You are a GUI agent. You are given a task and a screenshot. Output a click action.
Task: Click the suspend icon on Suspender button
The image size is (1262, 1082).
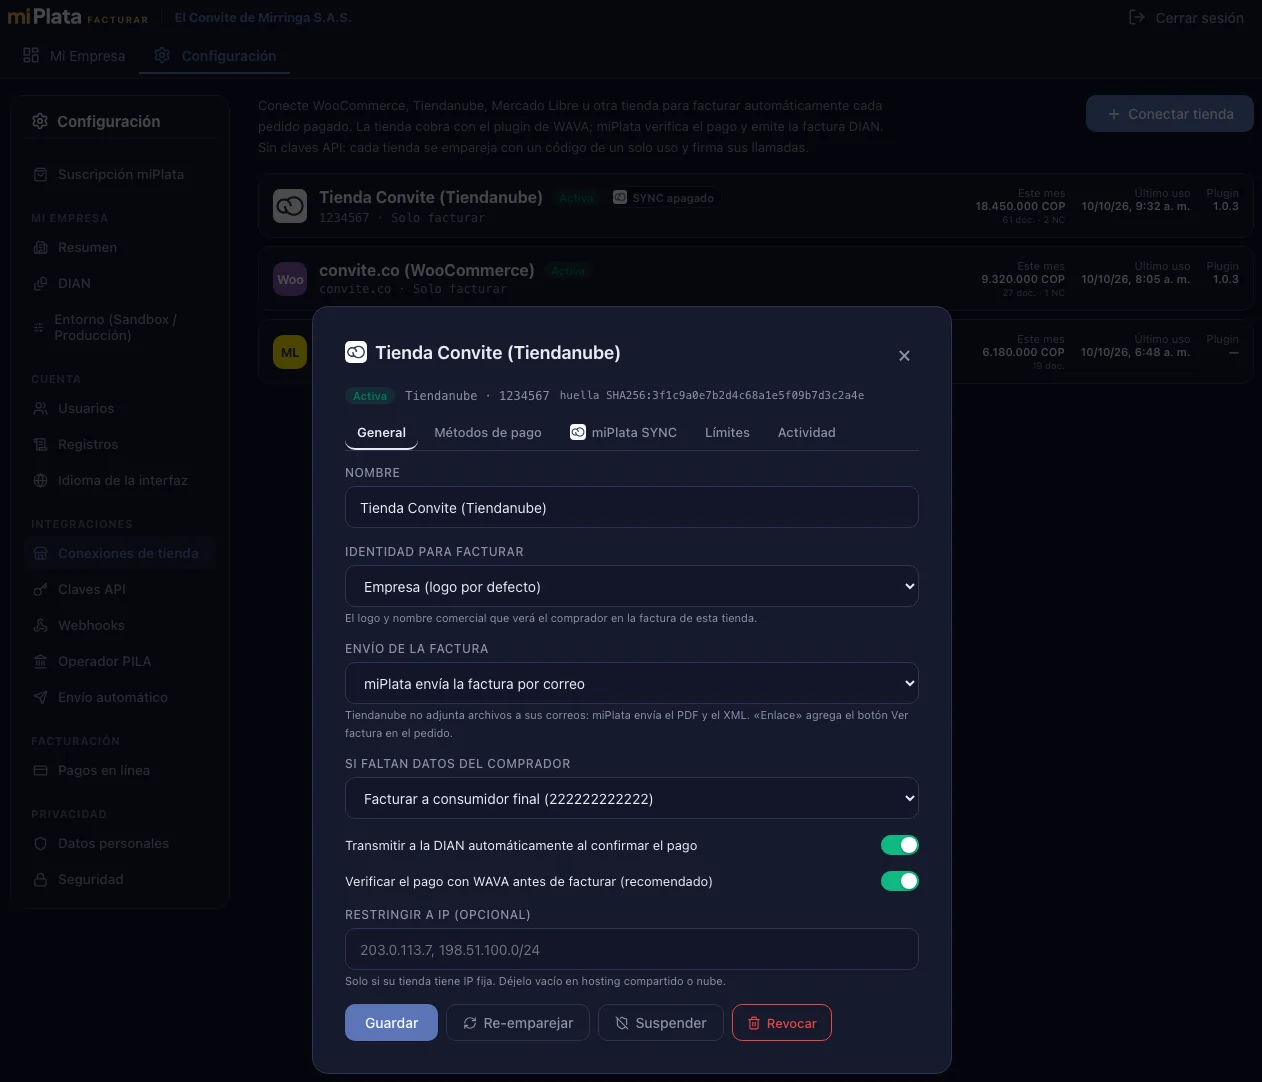point(622,1023)
